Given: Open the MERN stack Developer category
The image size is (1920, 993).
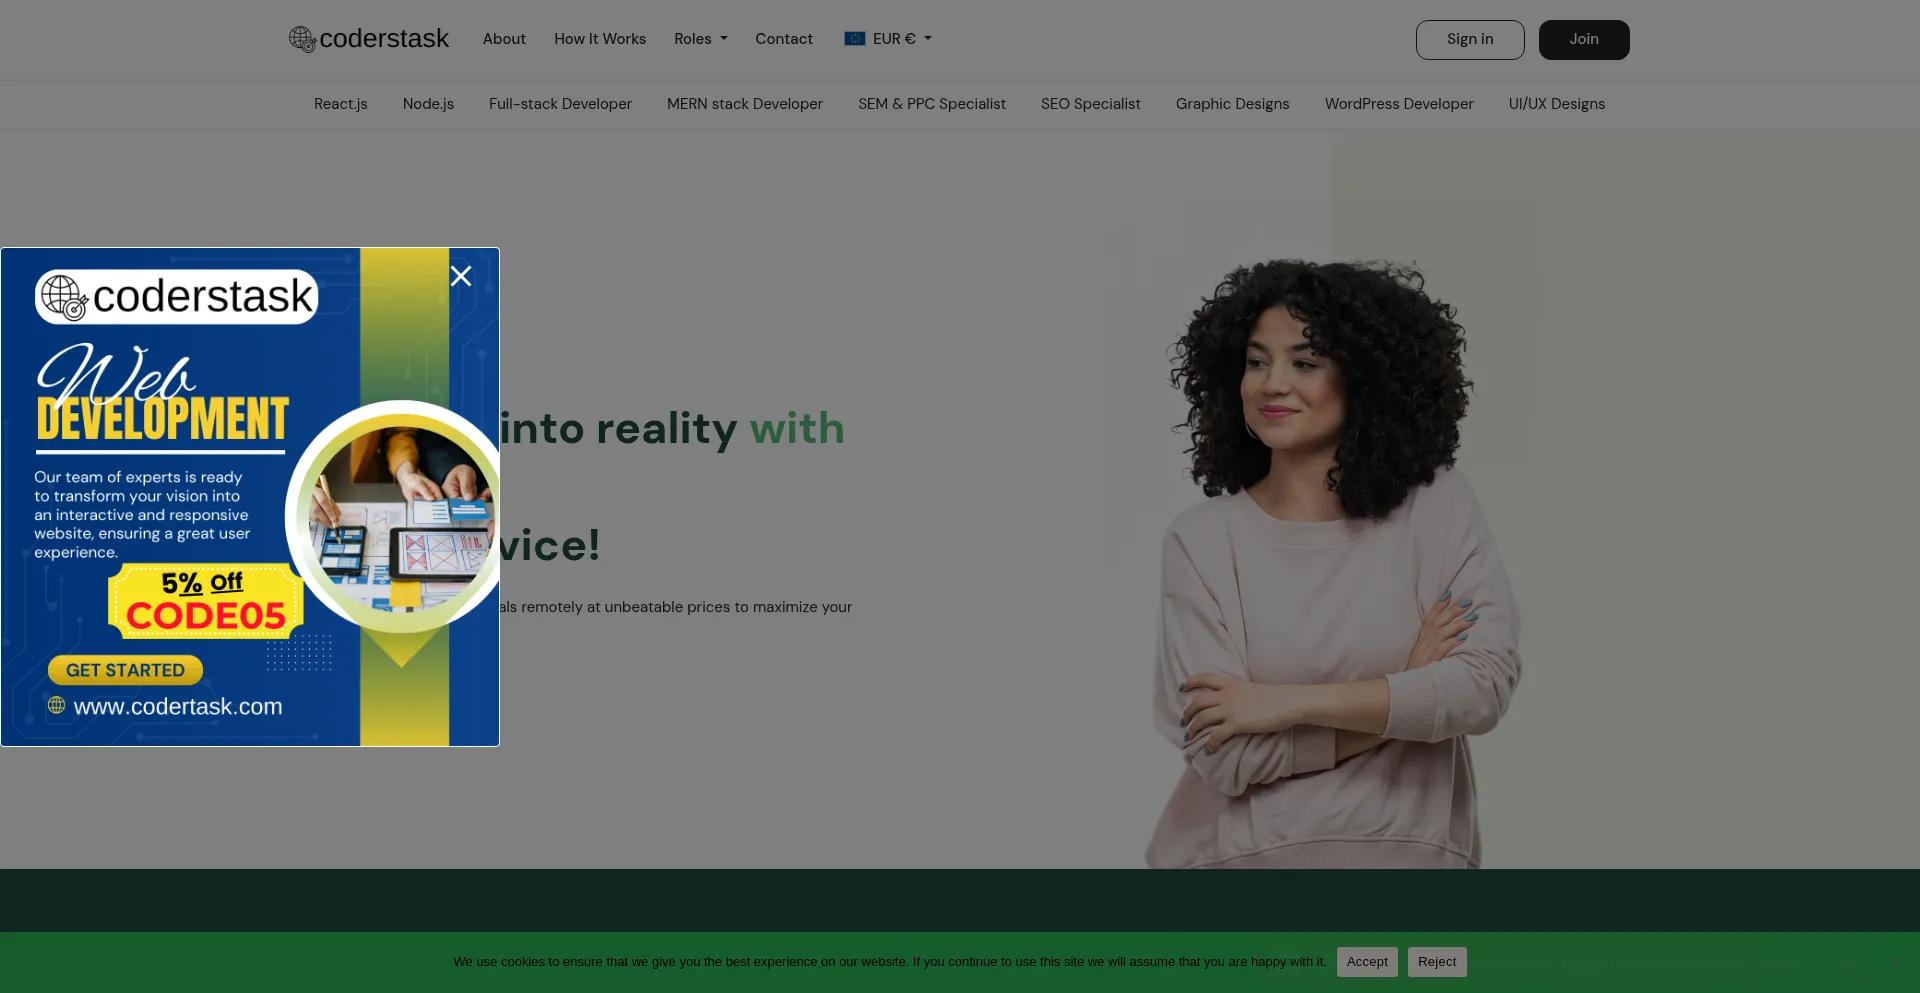Looking at the screenshot, I should click(x=744, y=104).
